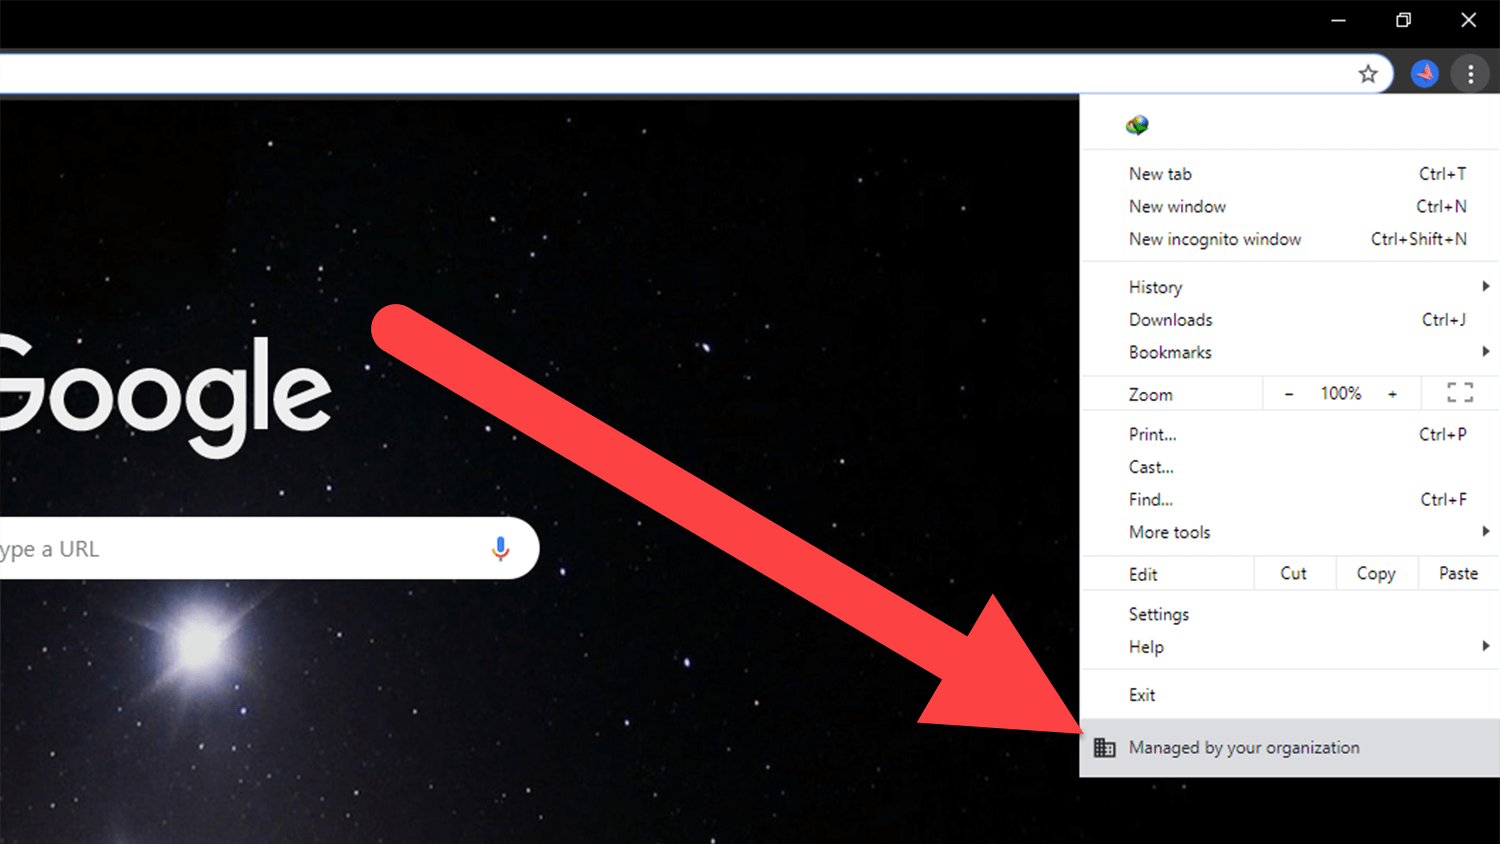Click the Google search input box

(x=268, y=548)
